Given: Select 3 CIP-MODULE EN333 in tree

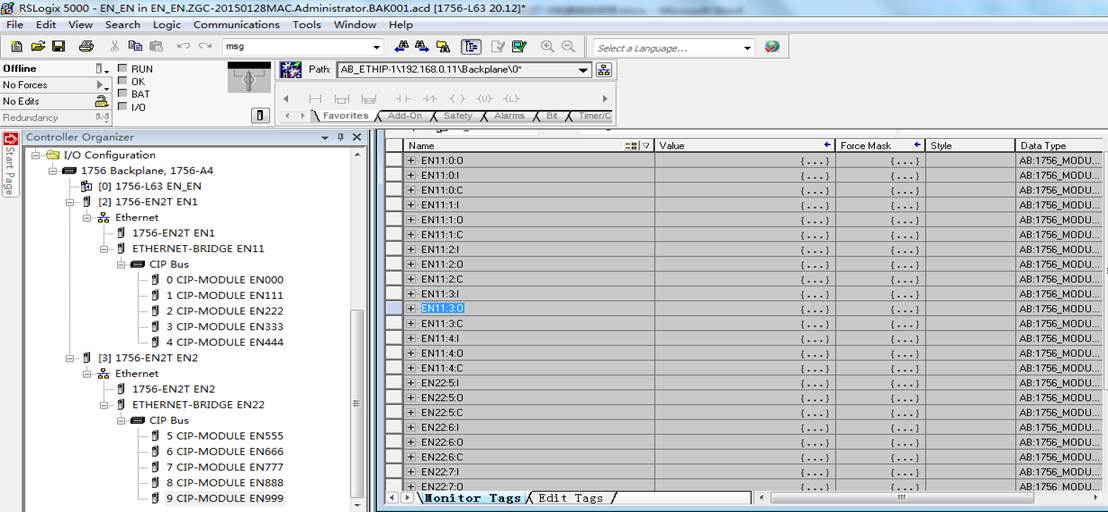Looking at the screenshot, I should (225, 326).
